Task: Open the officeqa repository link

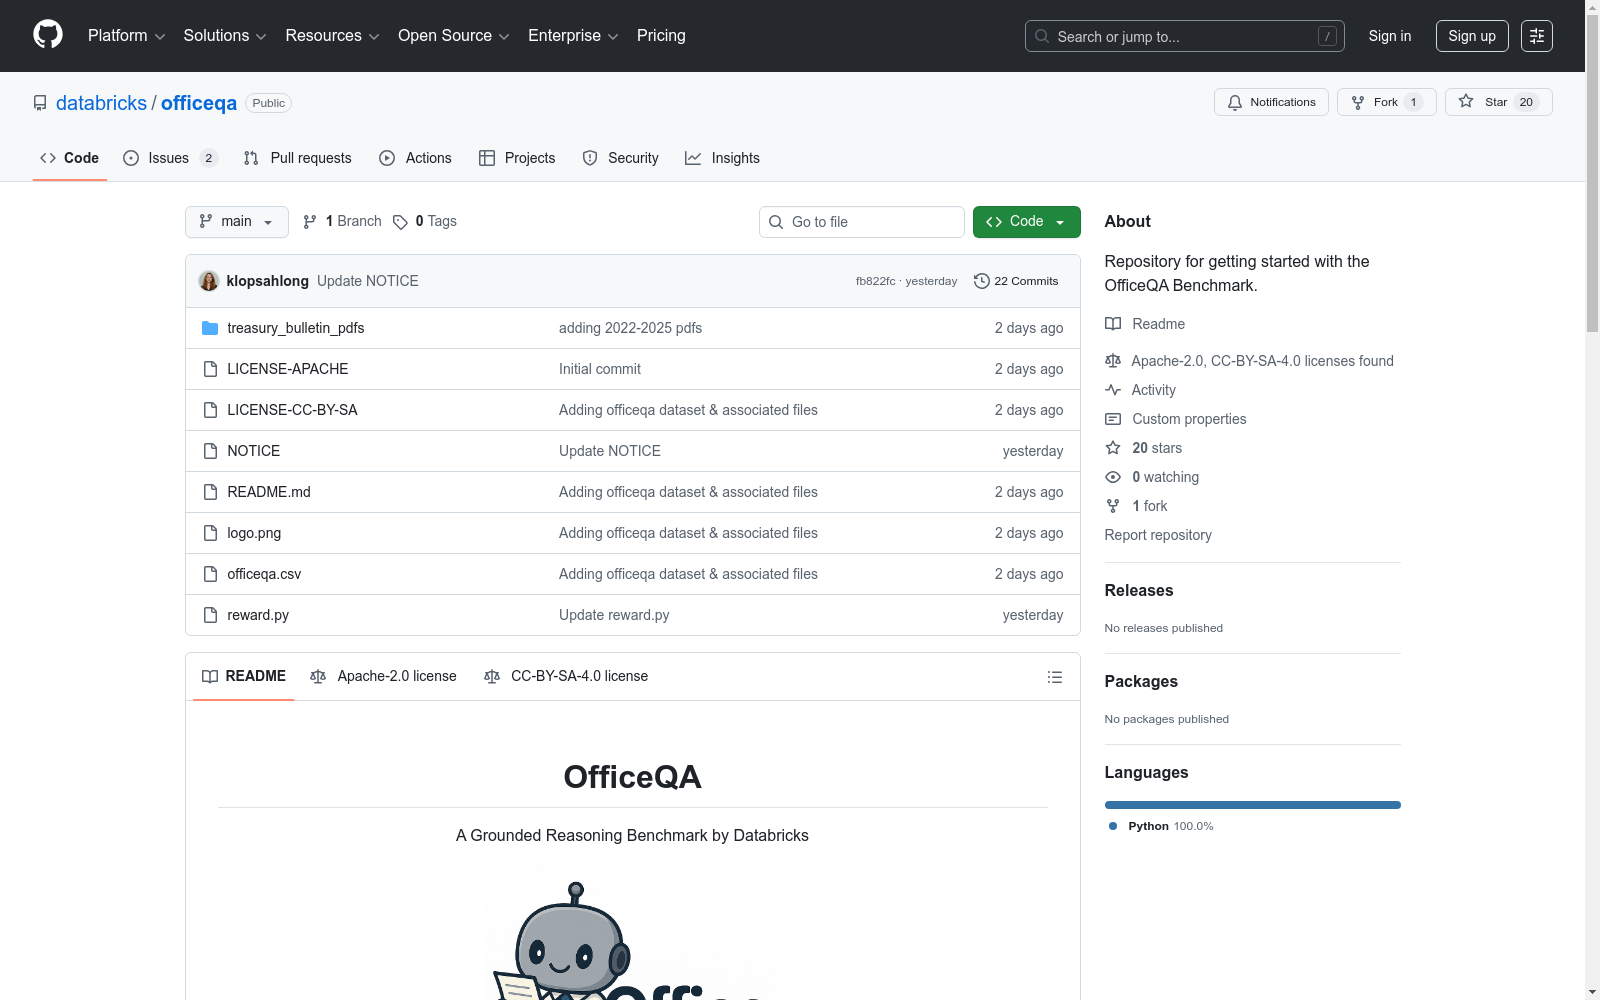Action: point(199,103)
